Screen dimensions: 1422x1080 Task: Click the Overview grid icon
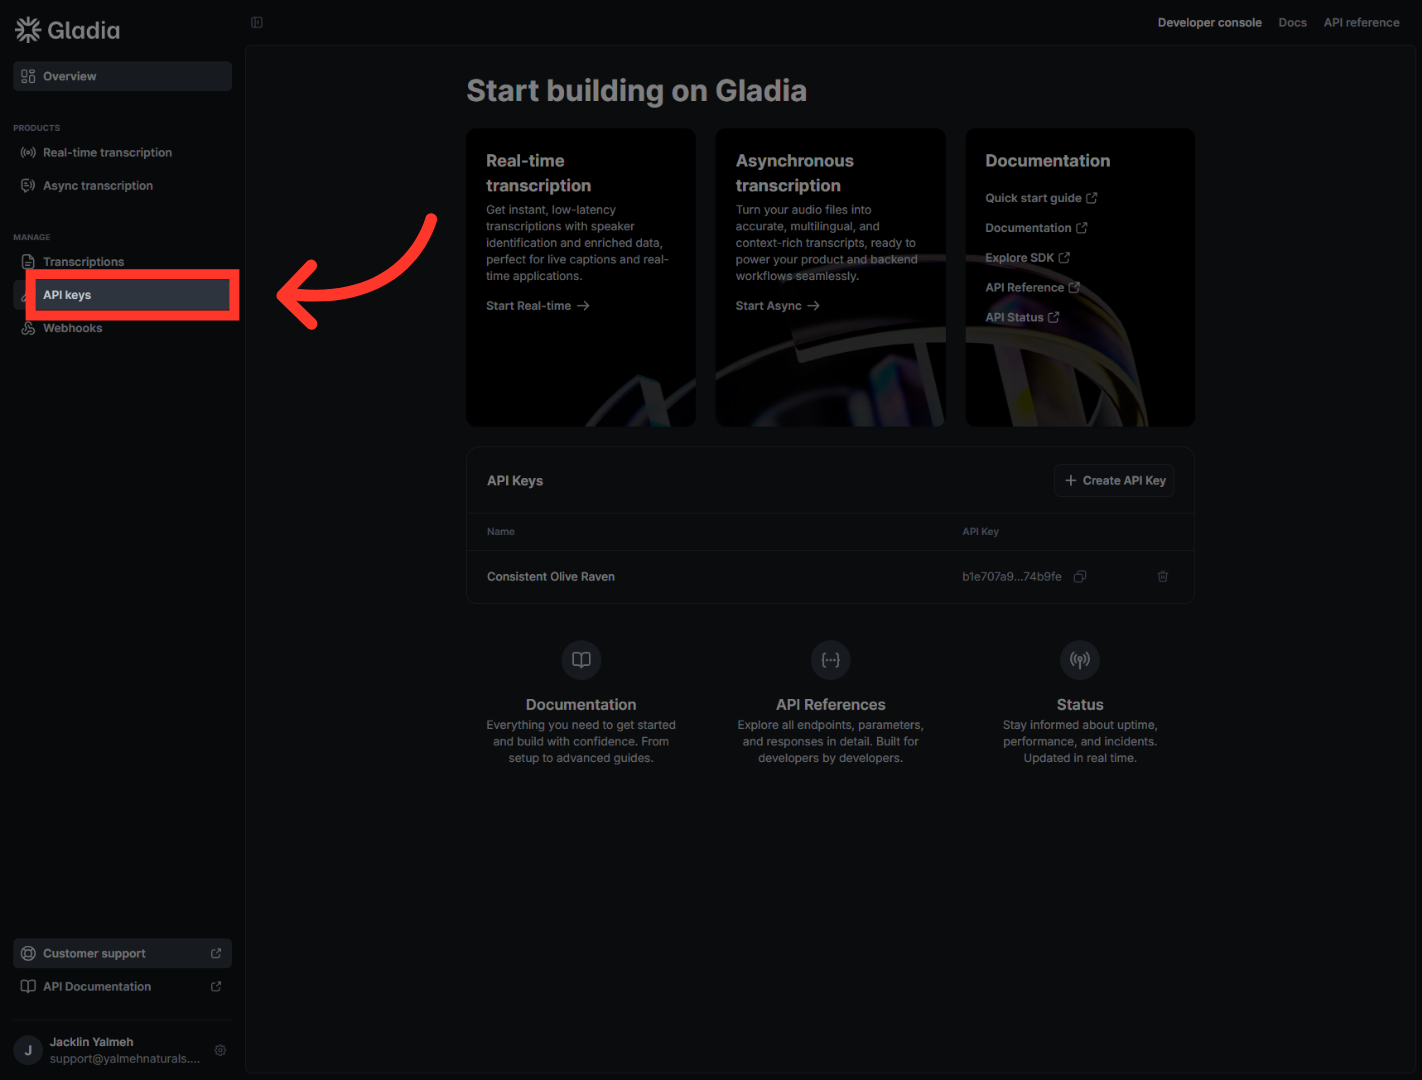click(x=28, y=76)
